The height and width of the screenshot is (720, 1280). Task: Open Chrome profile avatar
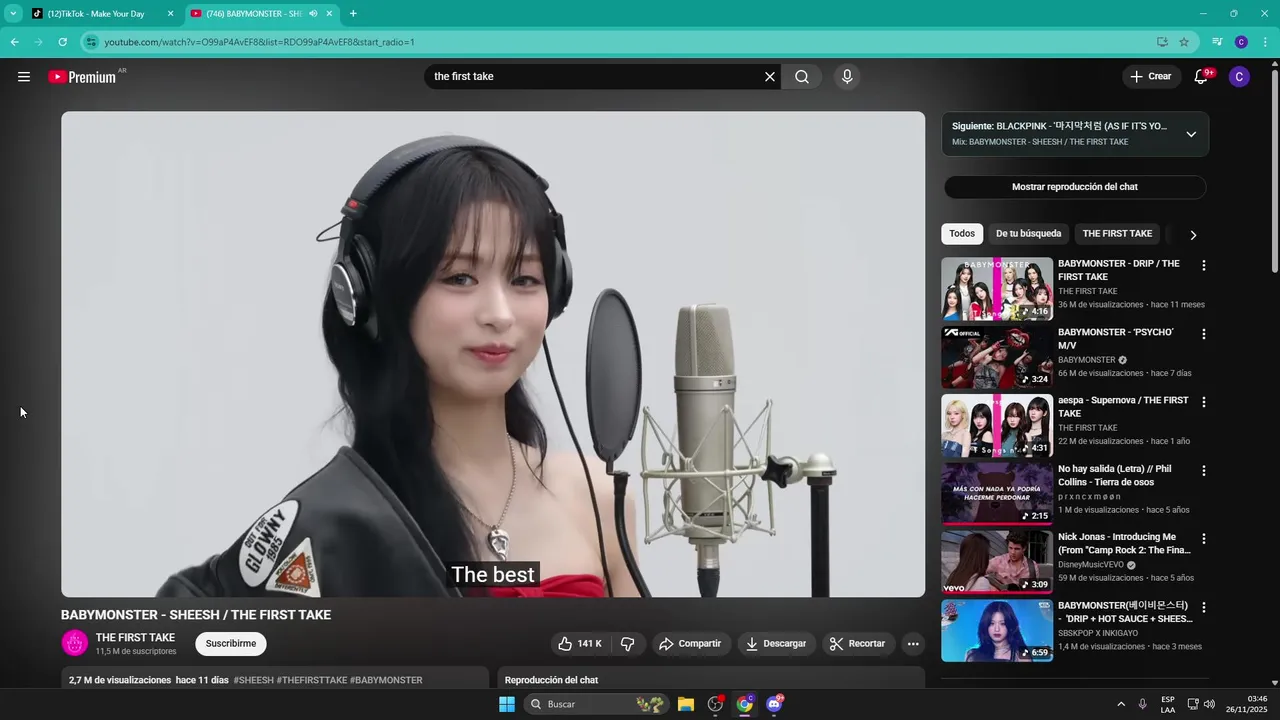(1241, 42)
